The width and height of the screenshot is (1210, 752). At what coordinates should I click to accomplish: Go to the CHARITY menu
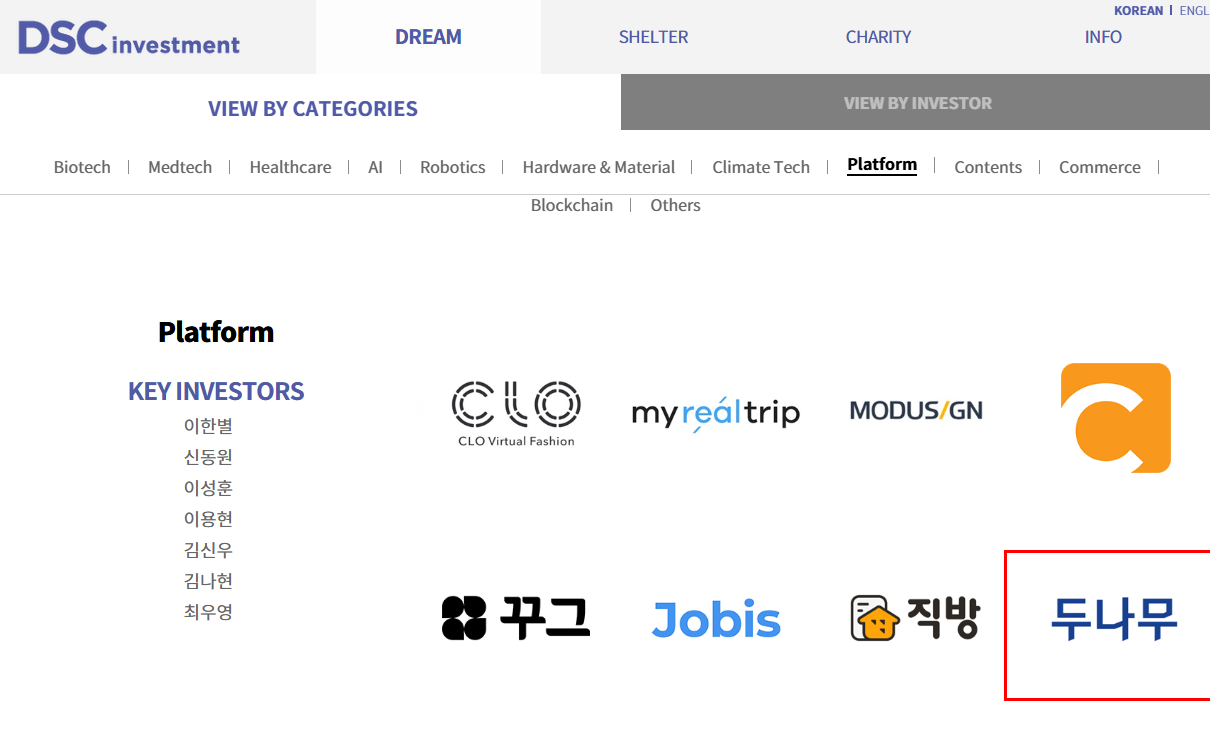click(878, 37)
